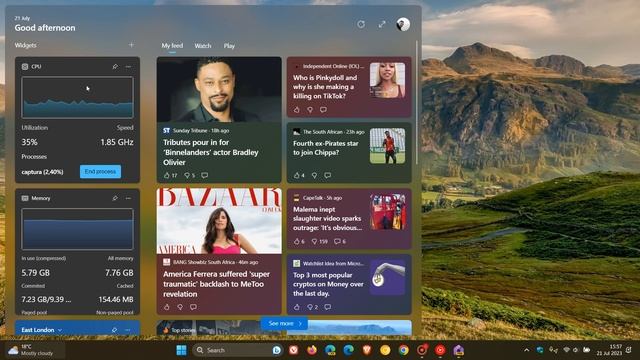This screenshot has height=360, width=640.
Task: Comment on the Top 3 cryptos card
Action: click(327, 307)
